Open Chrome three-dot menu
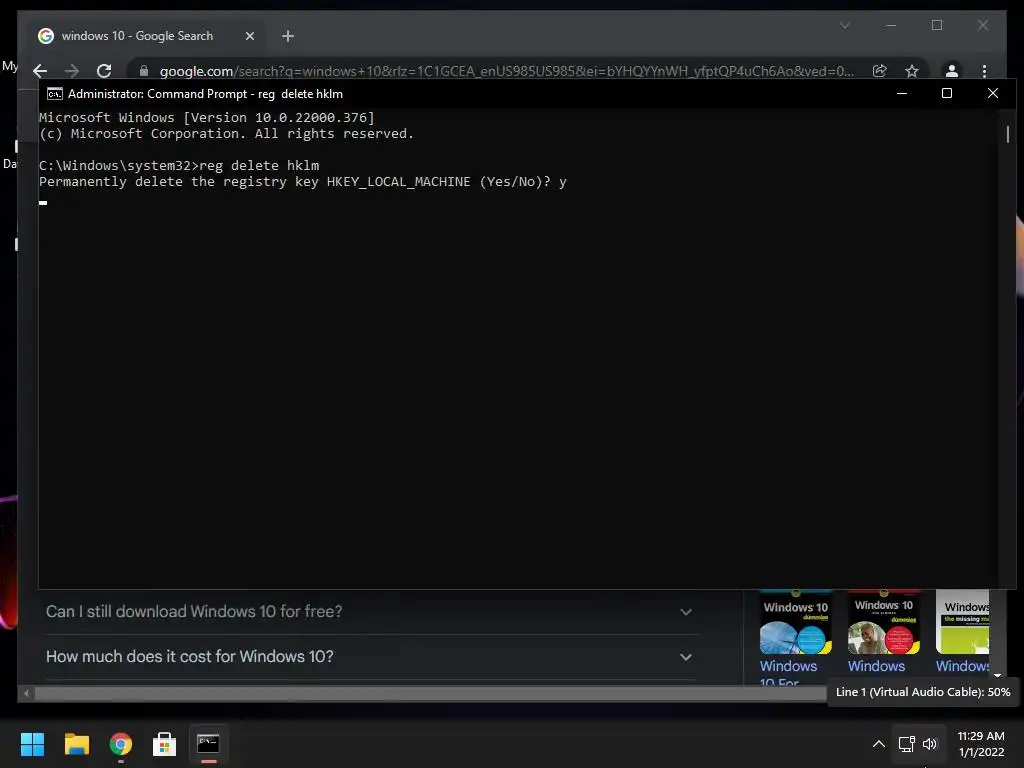1024x768 pixels. point(984,71)
